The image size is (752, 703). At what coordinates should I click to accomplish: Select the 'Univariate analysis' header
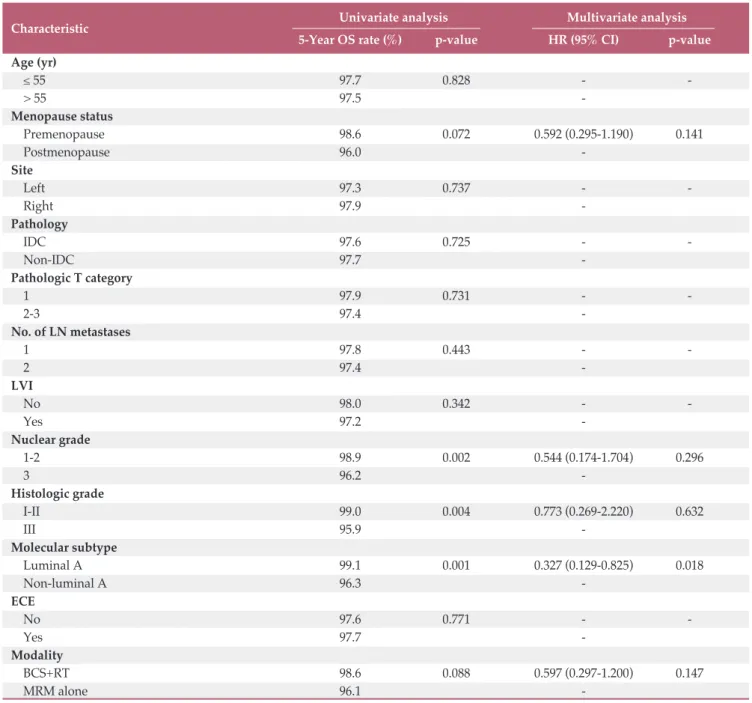coord(393,17)
